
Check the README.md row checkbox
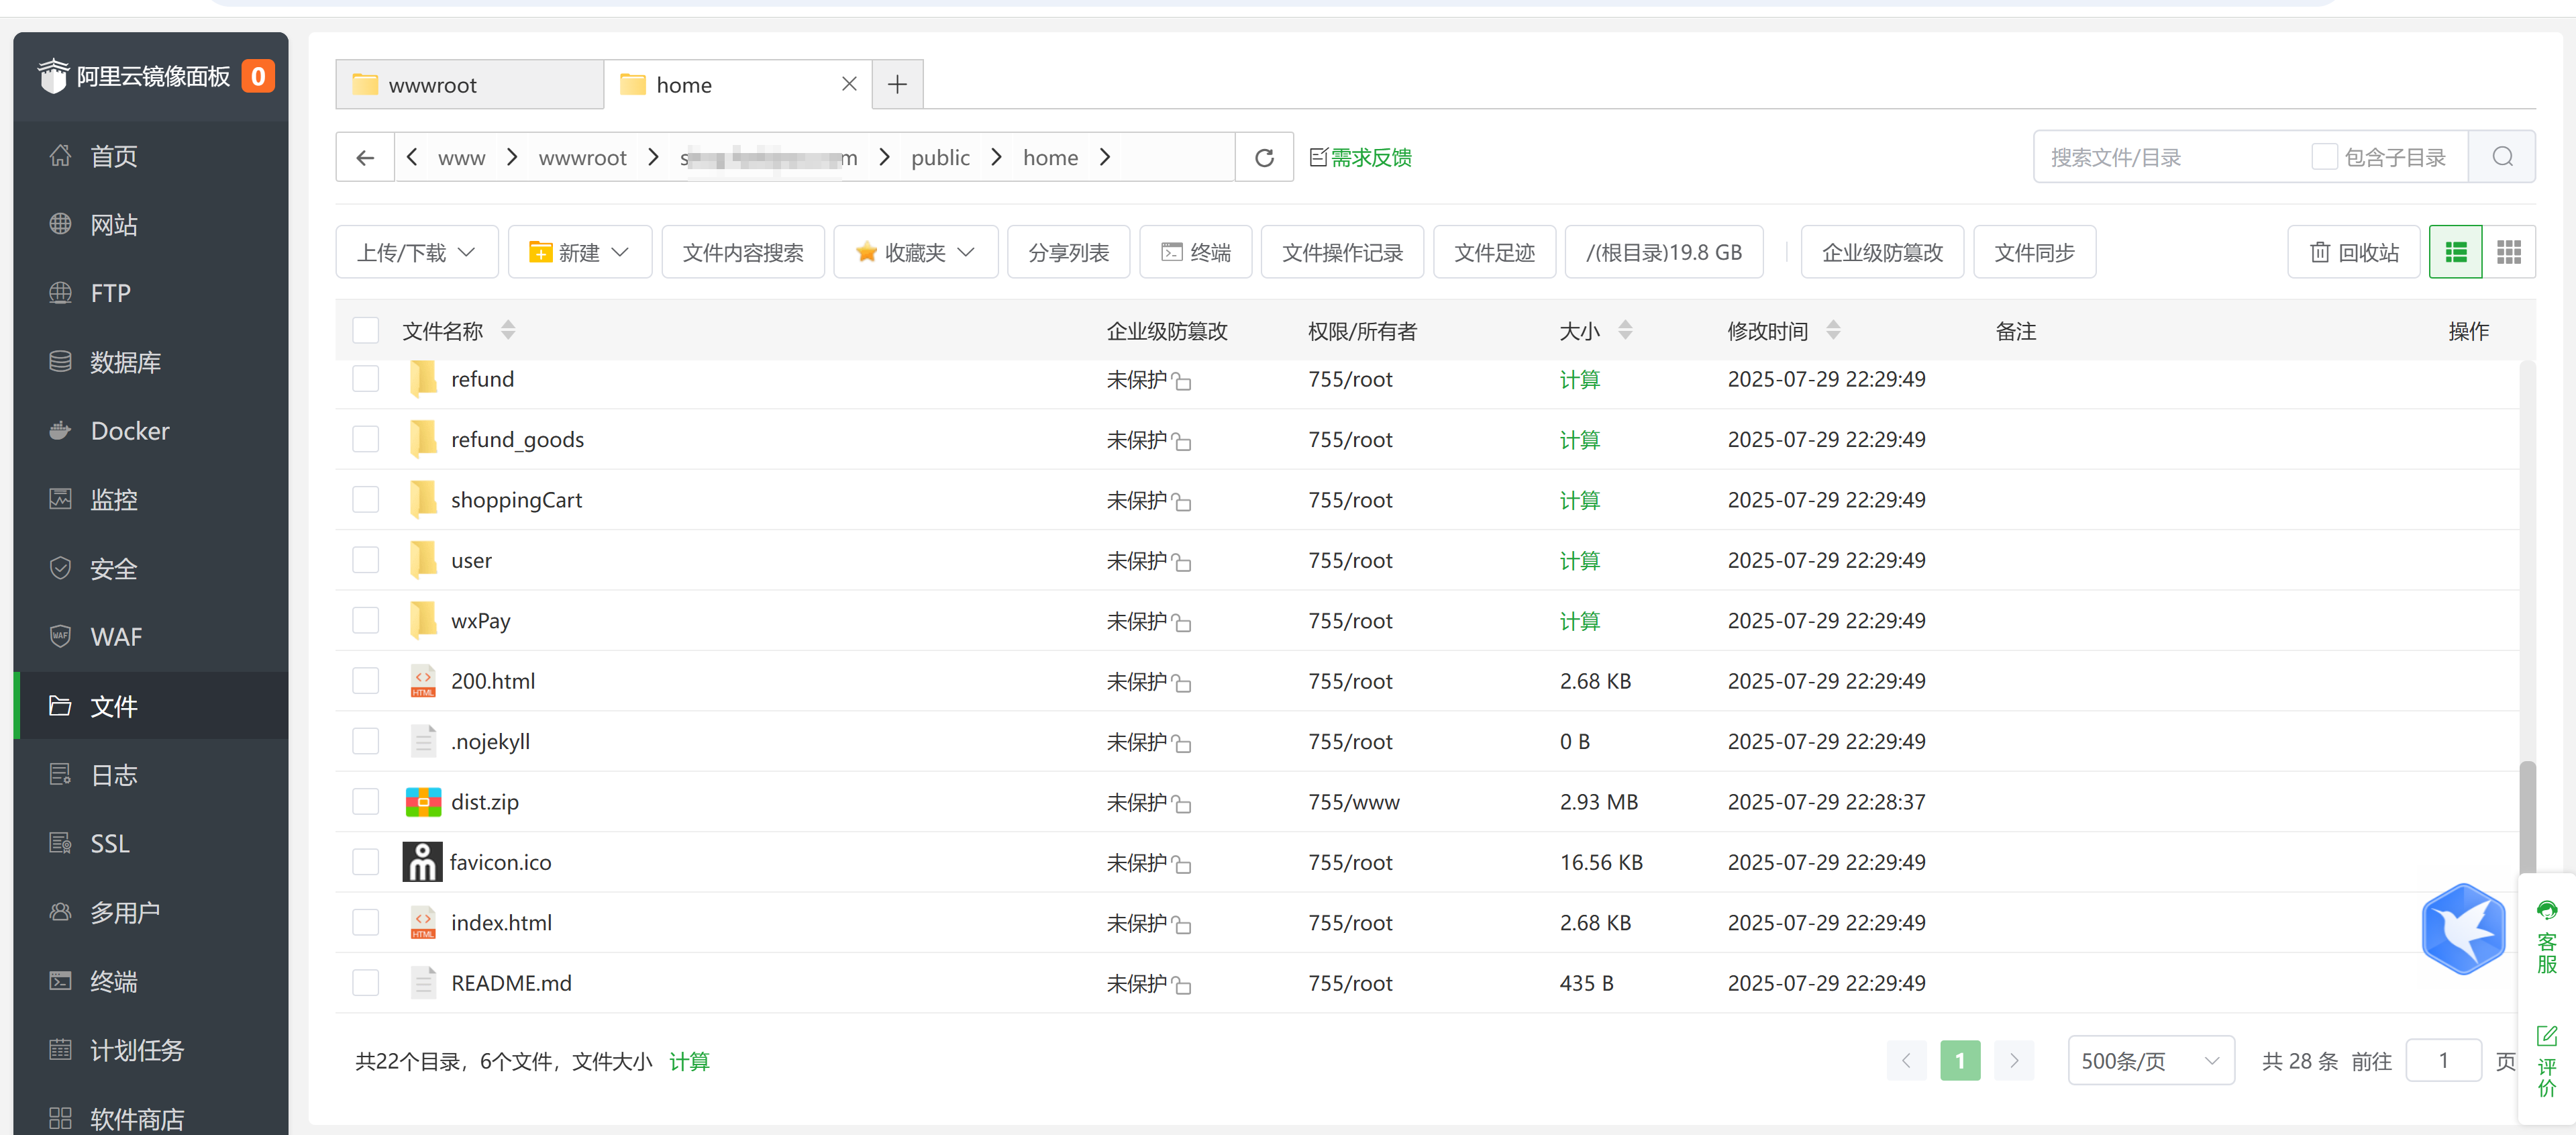(x=365, y=983)
